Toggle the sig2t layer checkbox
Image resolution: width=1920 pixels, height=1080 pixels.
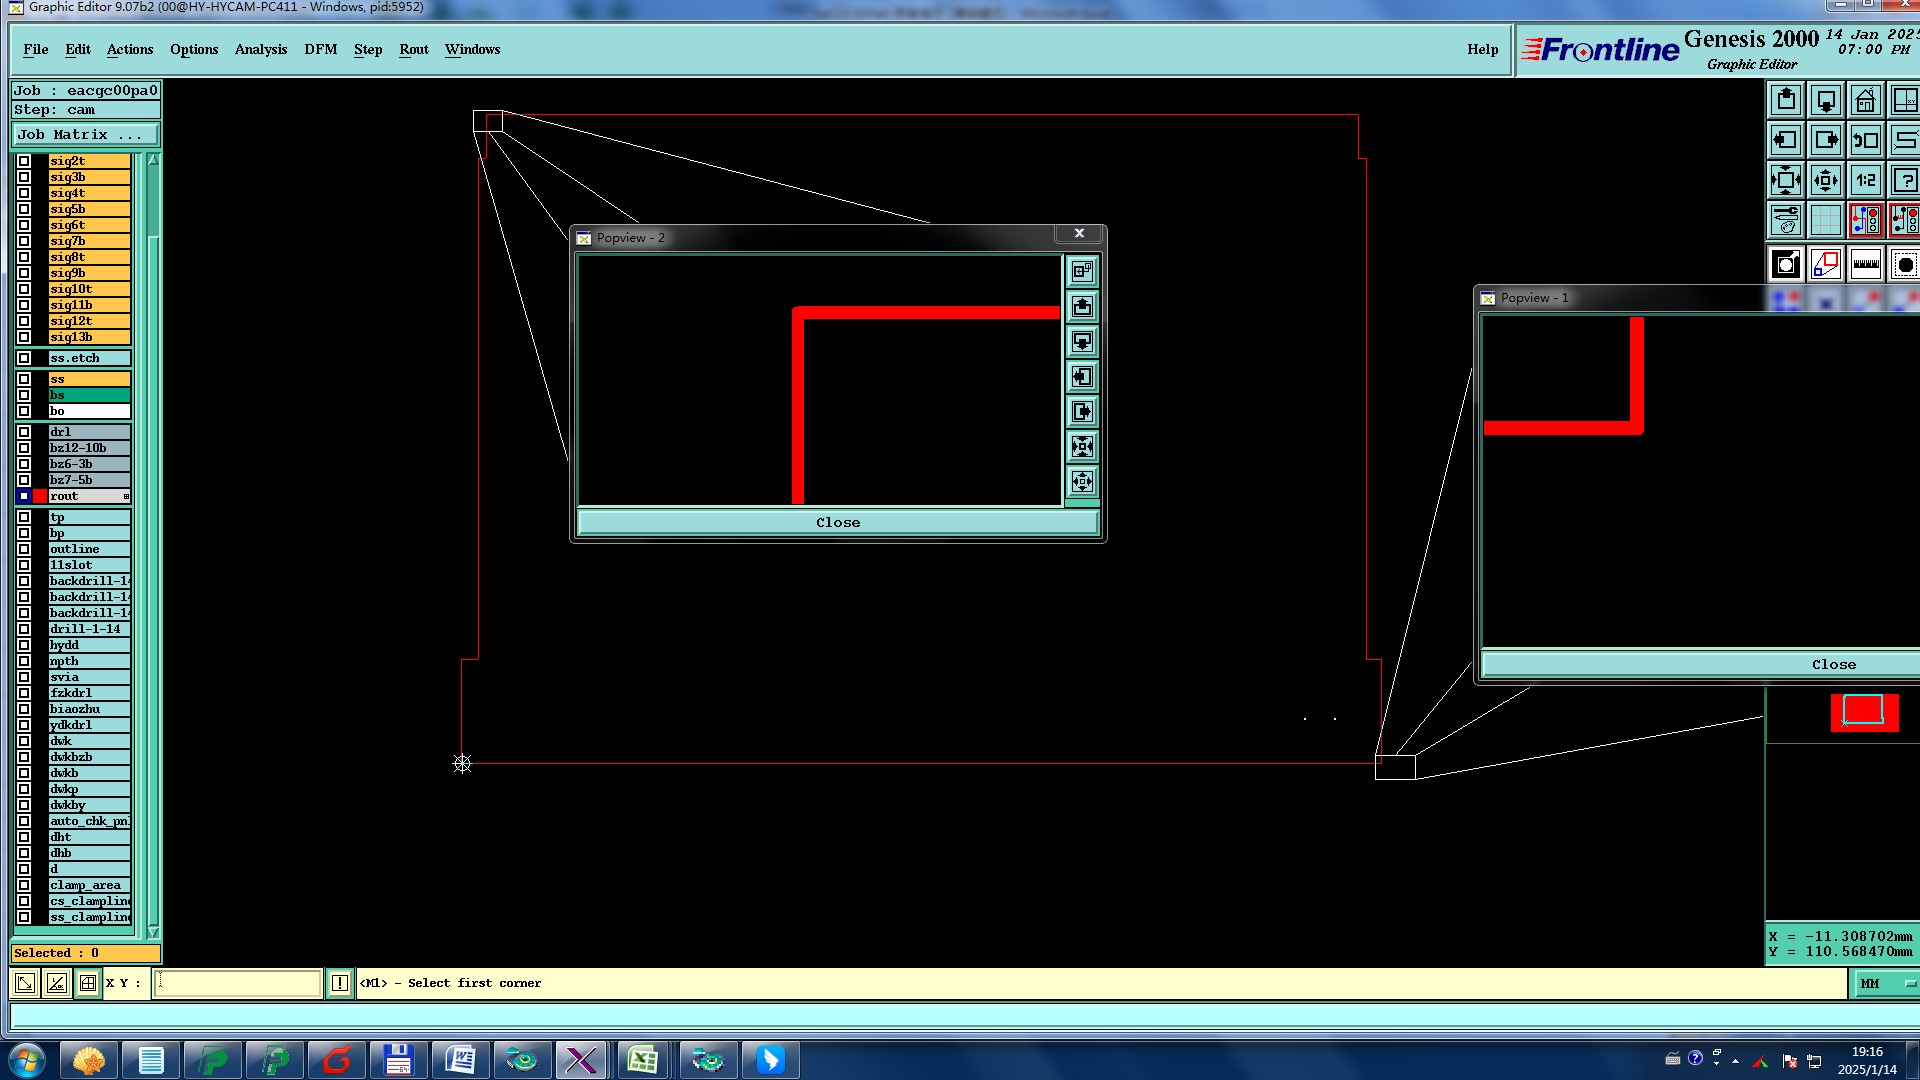tap(24, 161)
